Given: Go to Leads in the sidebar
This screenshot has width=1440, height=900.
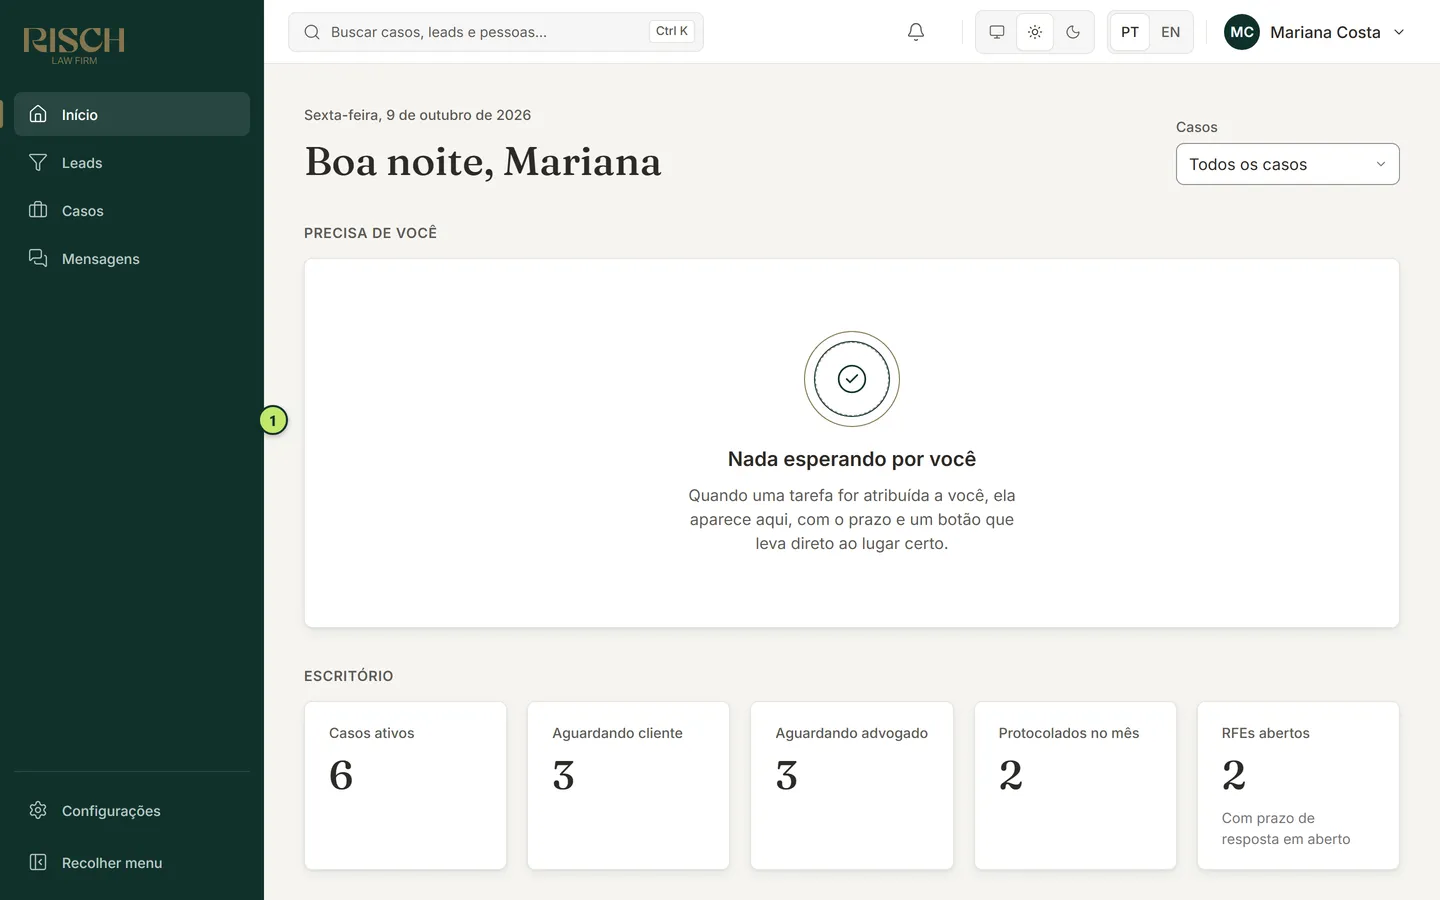Looking at the screenshot, I should [x=132, y=163].
